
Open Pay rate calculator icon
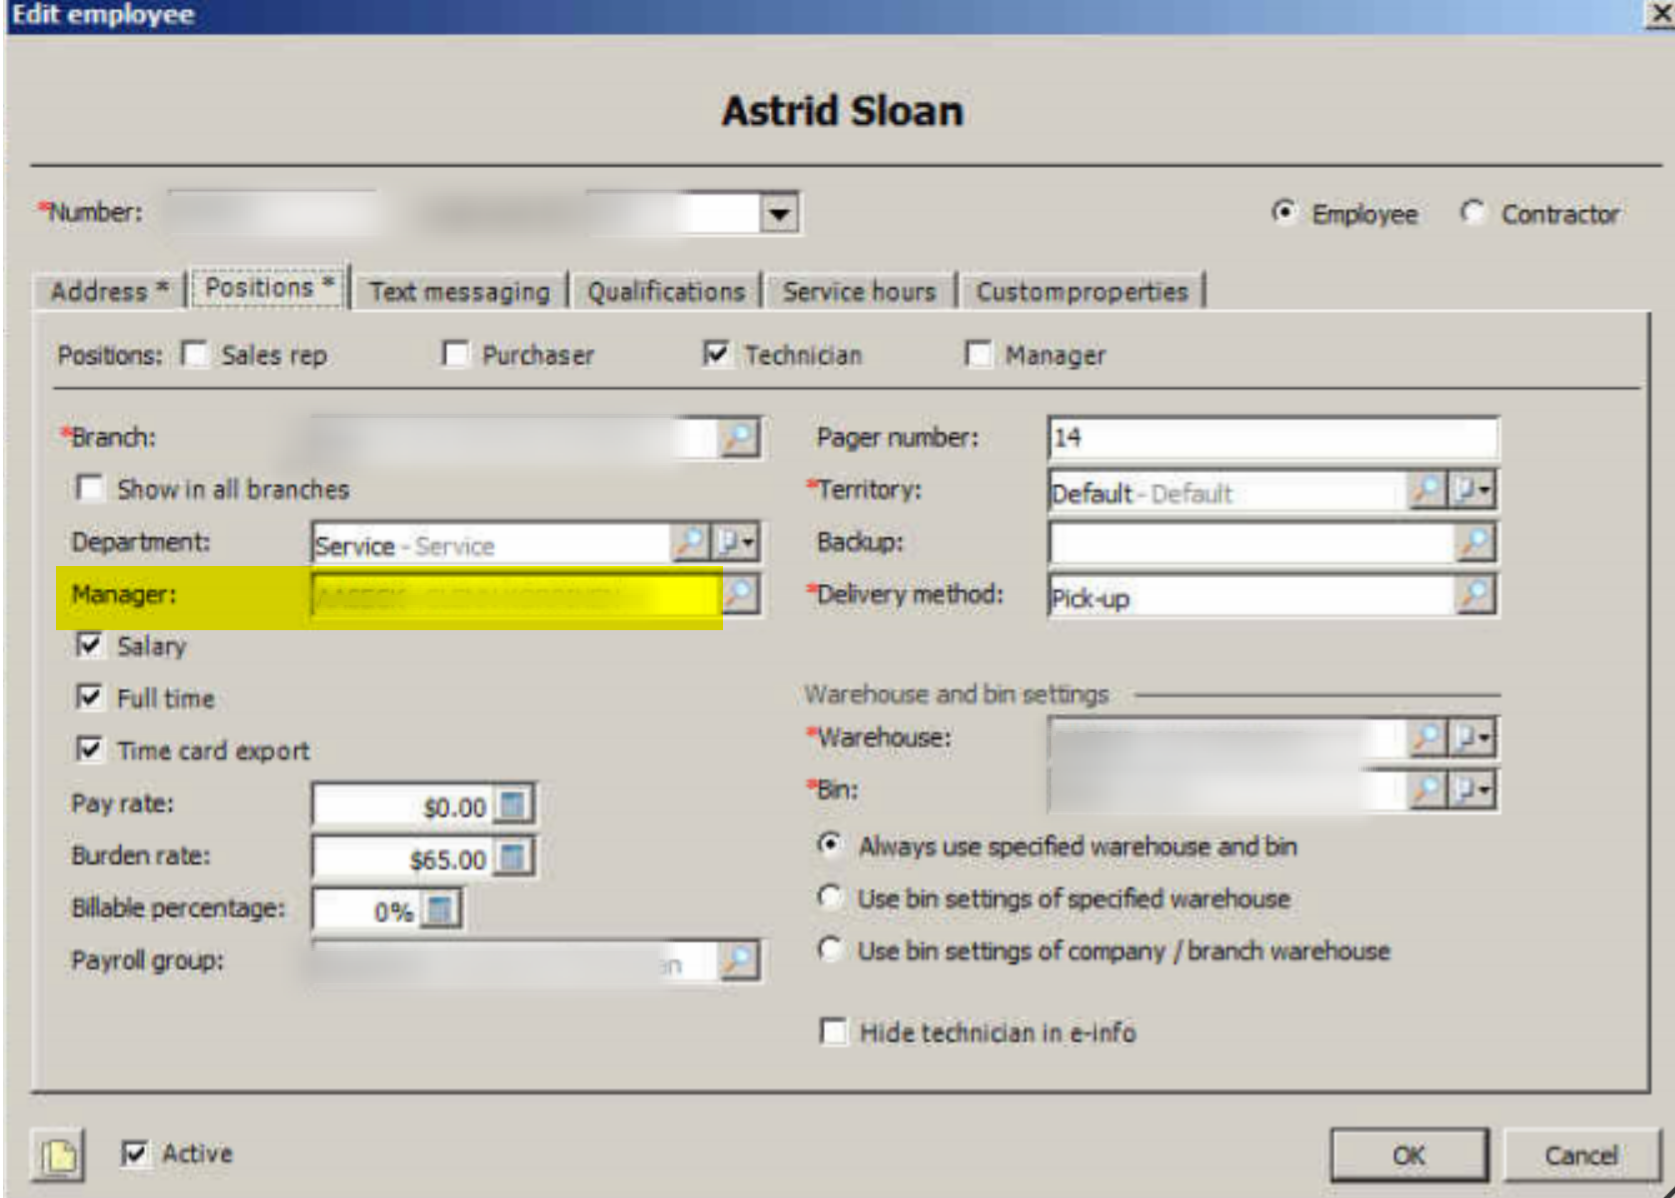(x=513, y=805)
